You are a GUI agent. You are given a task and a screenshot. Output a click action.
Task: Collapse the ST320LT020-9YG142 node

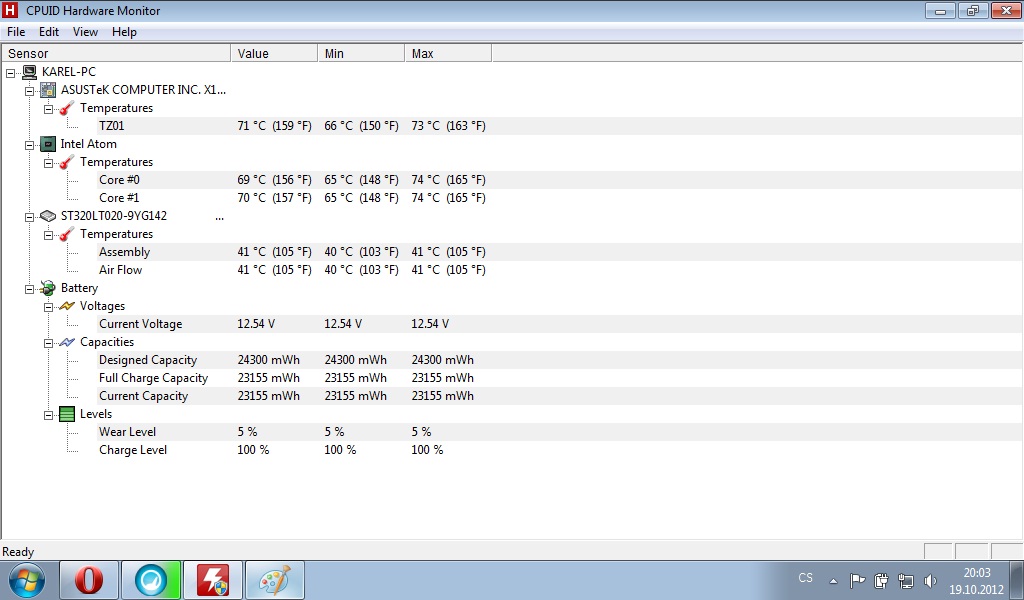click(29, 217)
